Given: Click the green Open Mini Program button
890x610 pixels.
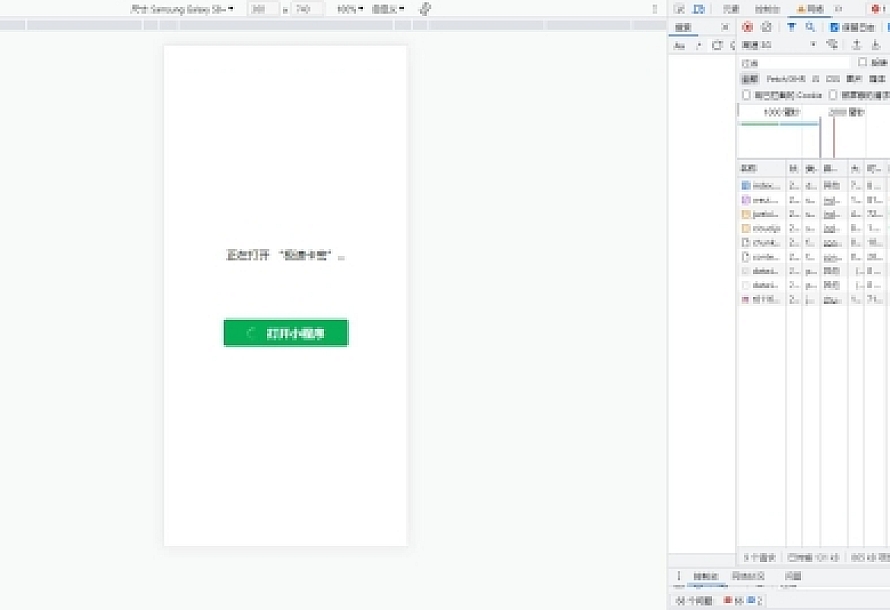Looking at the screenshot, I should click(x=286, y=333).
